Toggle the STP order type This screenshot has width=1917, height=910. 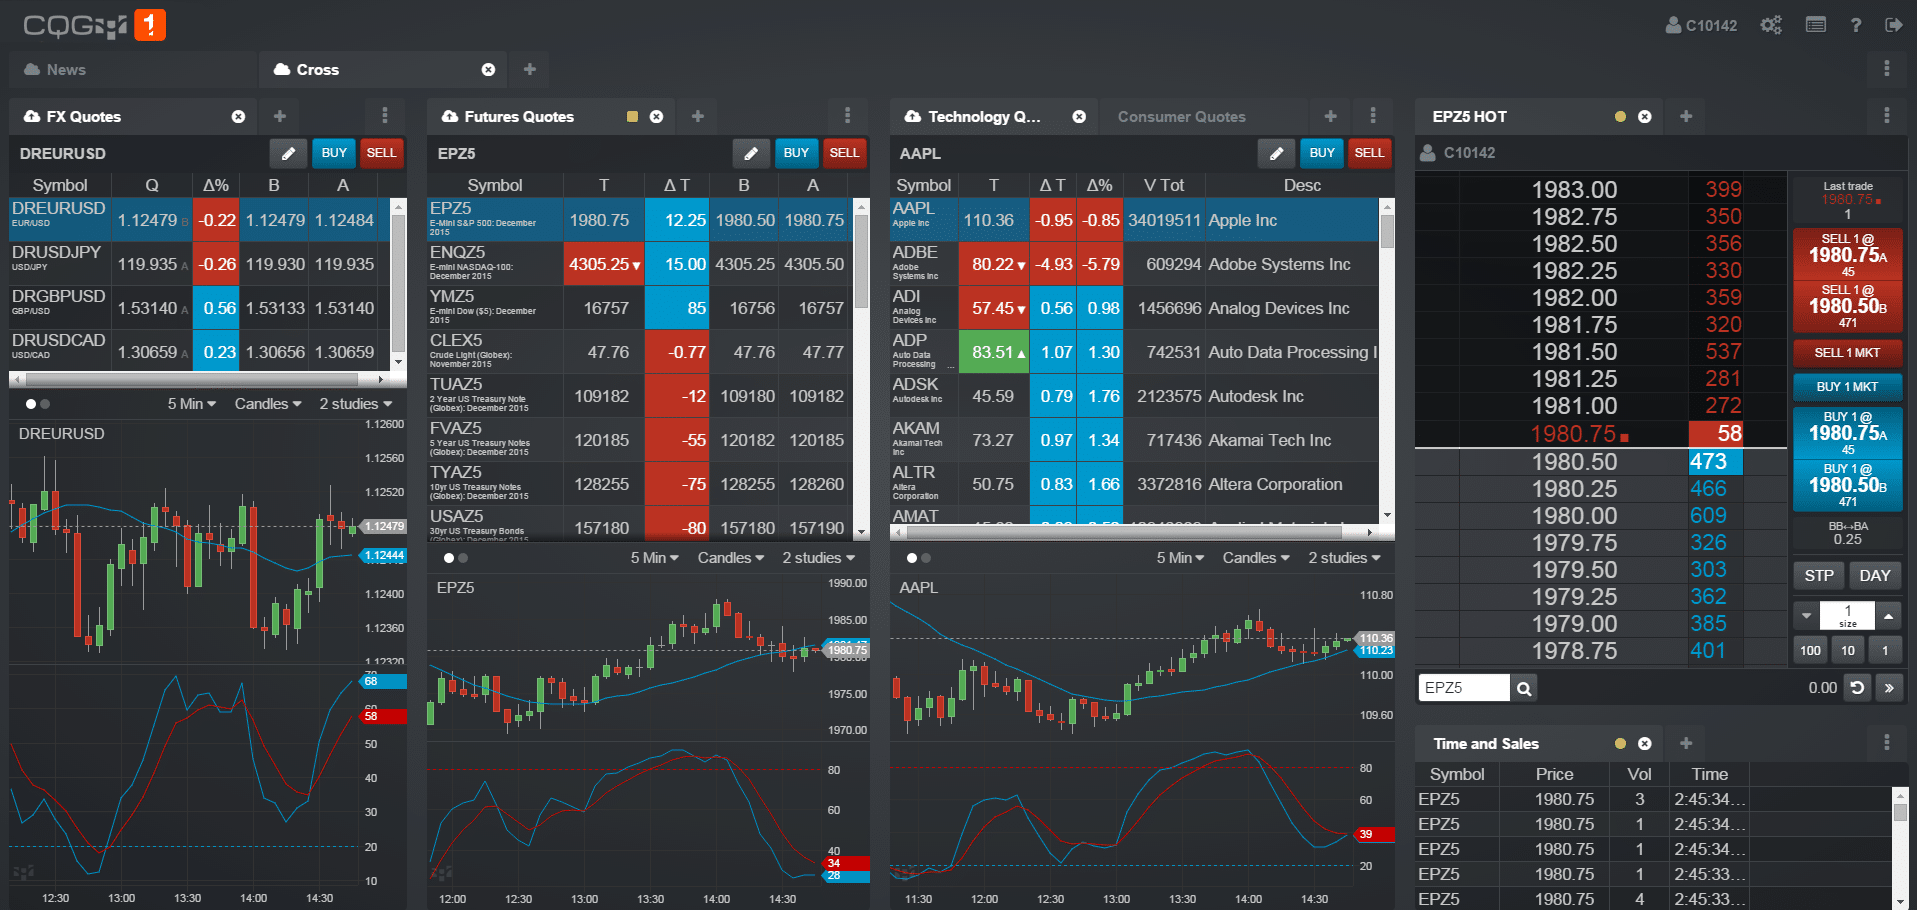point(1818,576)
